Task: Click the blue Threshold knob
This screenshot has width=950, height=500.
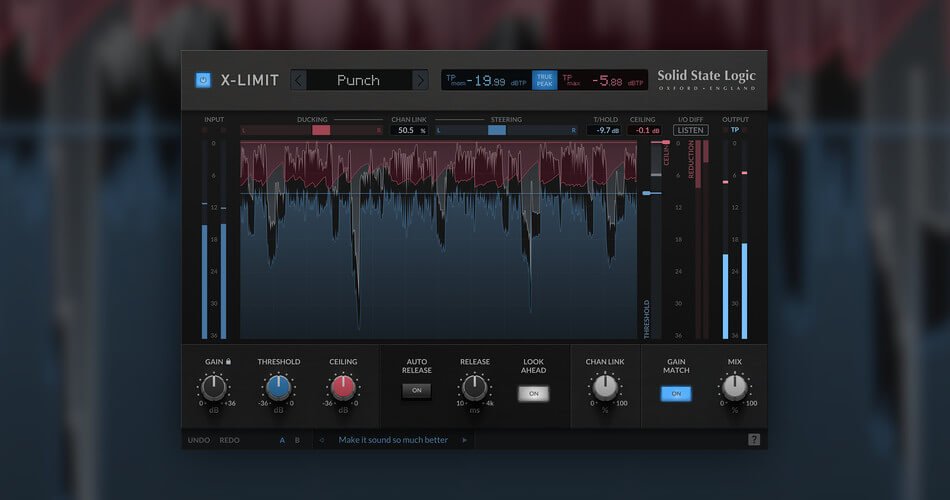Action: pos(278,388)
